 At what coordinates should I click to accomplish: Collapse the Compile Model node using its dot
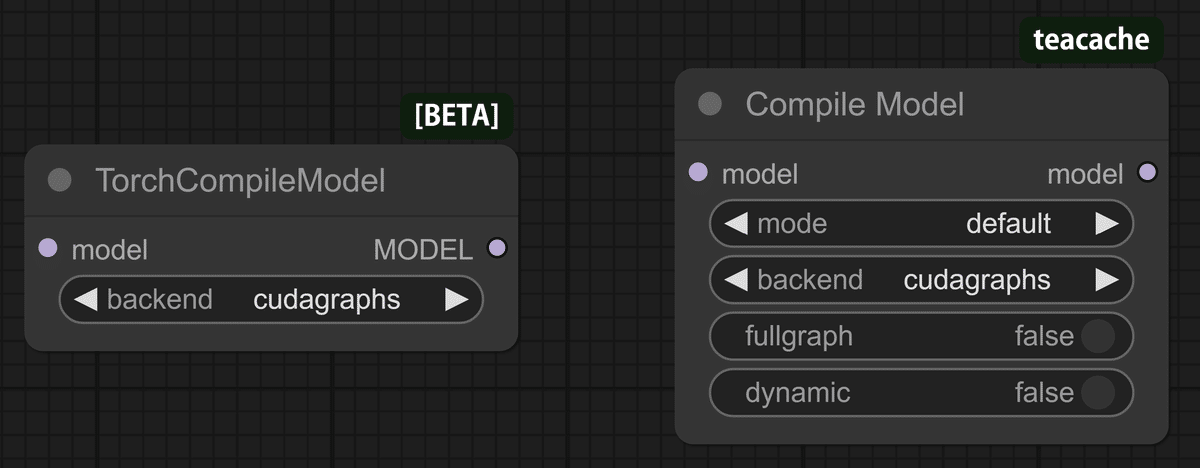[x=710, y=104]
